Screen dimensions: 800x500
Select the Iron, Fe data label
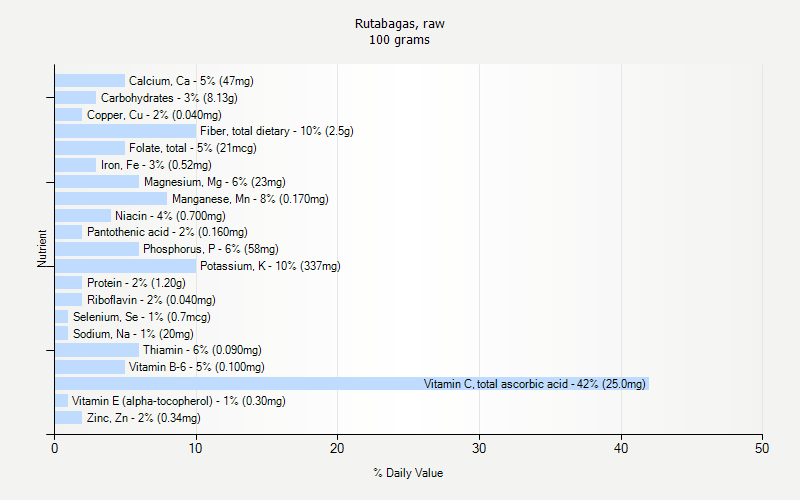click(x=156, y=165)
